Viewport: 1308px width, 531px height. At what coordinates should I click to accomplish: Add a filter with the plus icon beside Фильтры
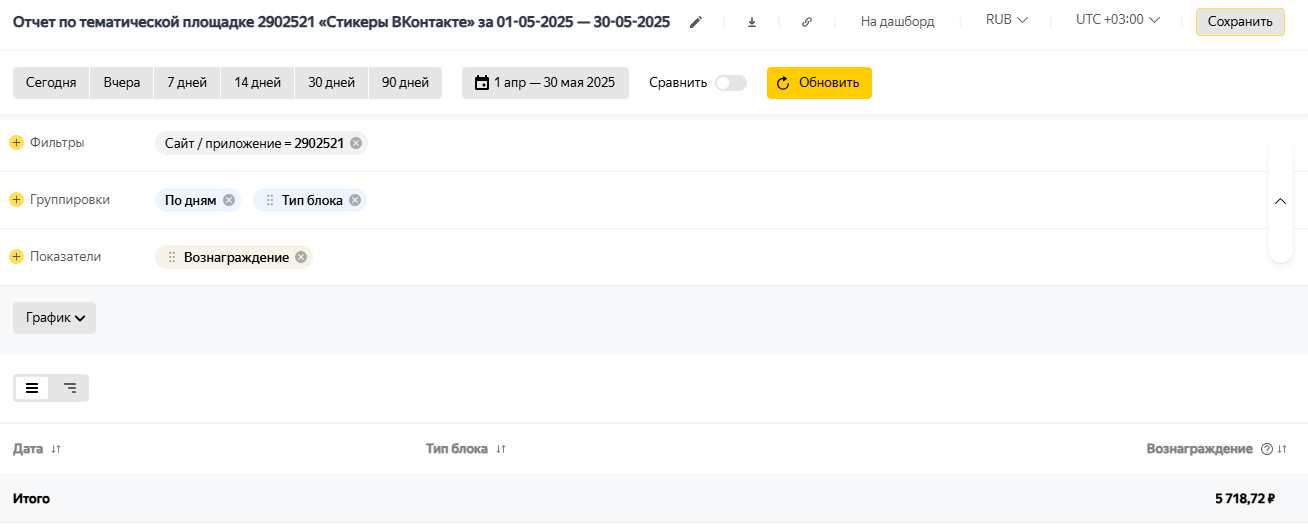16,143
